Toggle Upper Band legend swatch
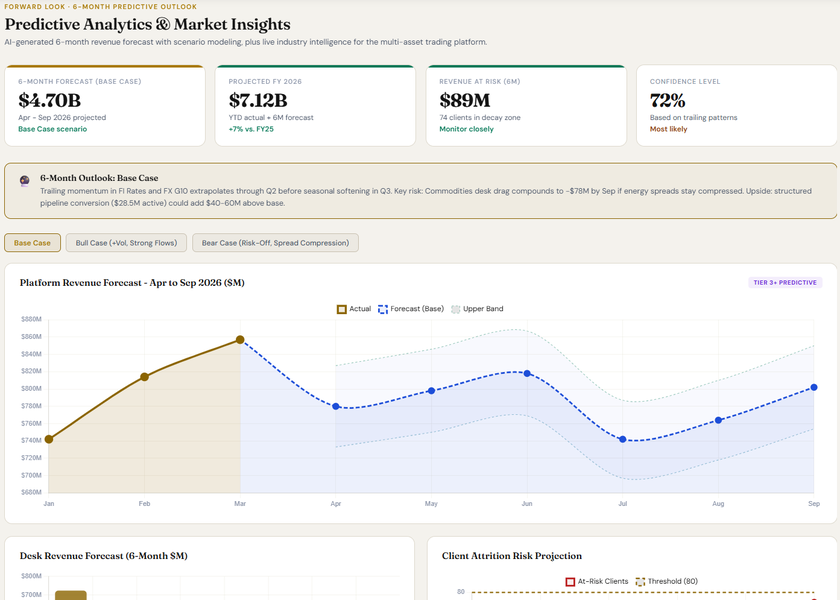The height and width of the screenshot is (600, 840). [455, 309]
